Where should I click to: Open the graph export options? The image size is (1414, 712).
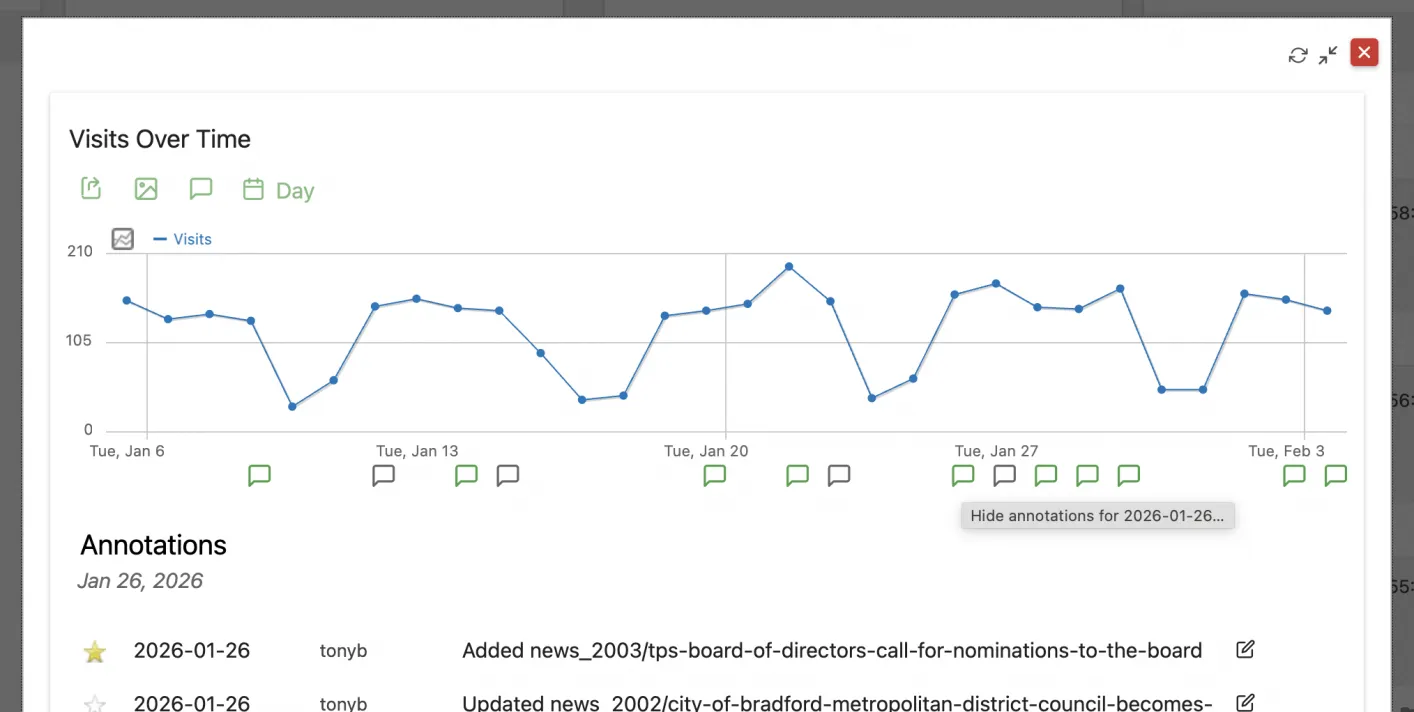click(90, 188)
